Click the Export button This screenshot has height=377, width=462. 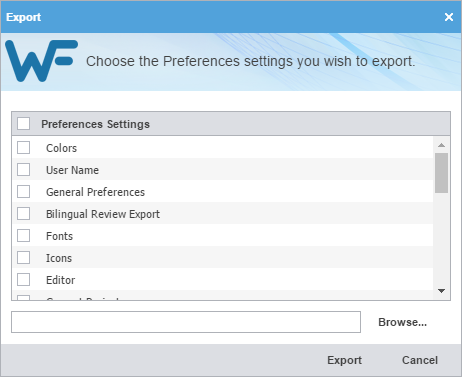pyautogui.click(x=344, y=360)
